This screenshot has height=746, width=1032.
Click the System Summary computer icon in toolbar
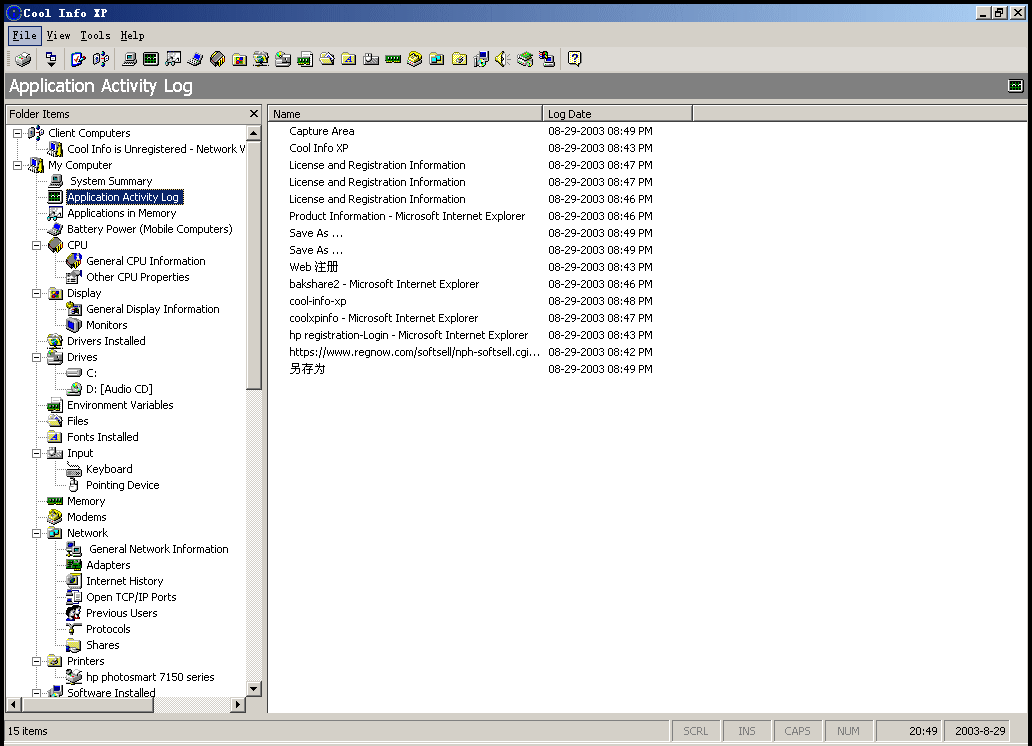pyautogui.click(x=129, y=59)
